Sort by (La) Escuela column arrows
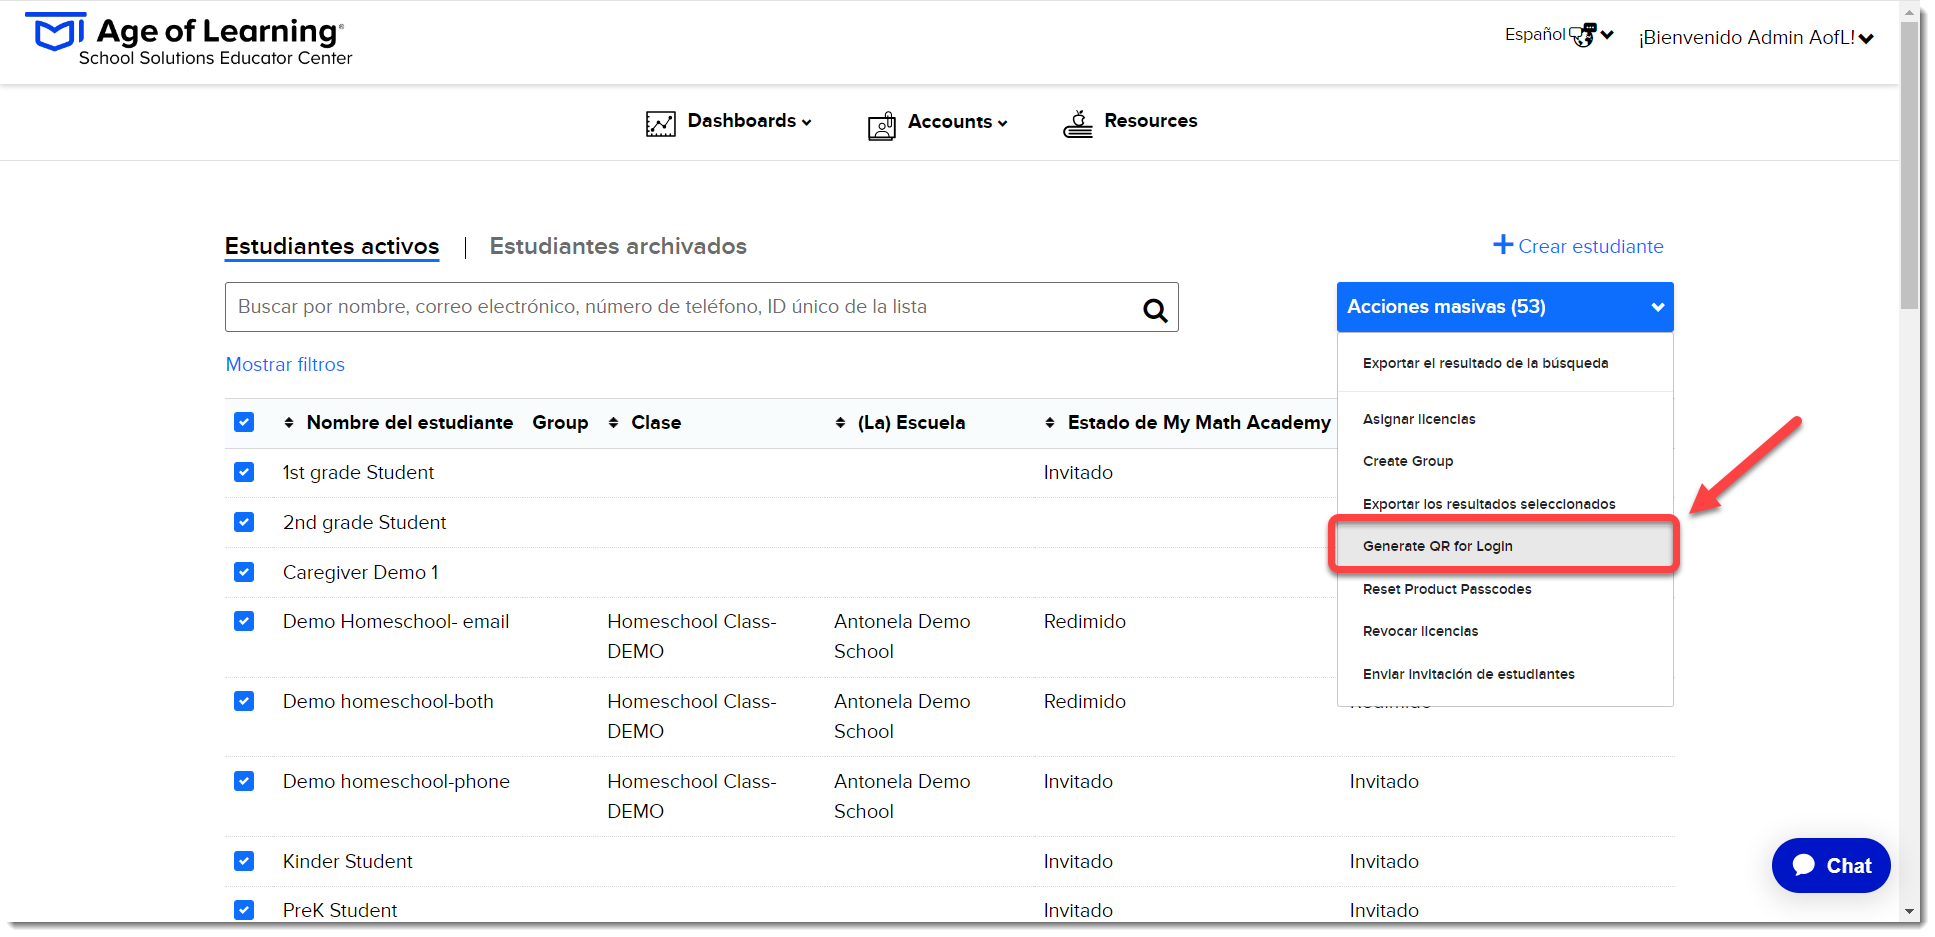This screenshot has height=937, width=1935. [840, 423]
